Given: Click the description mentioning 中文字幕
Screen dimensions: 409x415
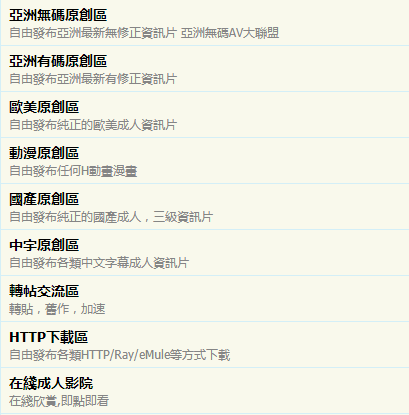Looking at the screenshot, I should click(x=99, y=263).
